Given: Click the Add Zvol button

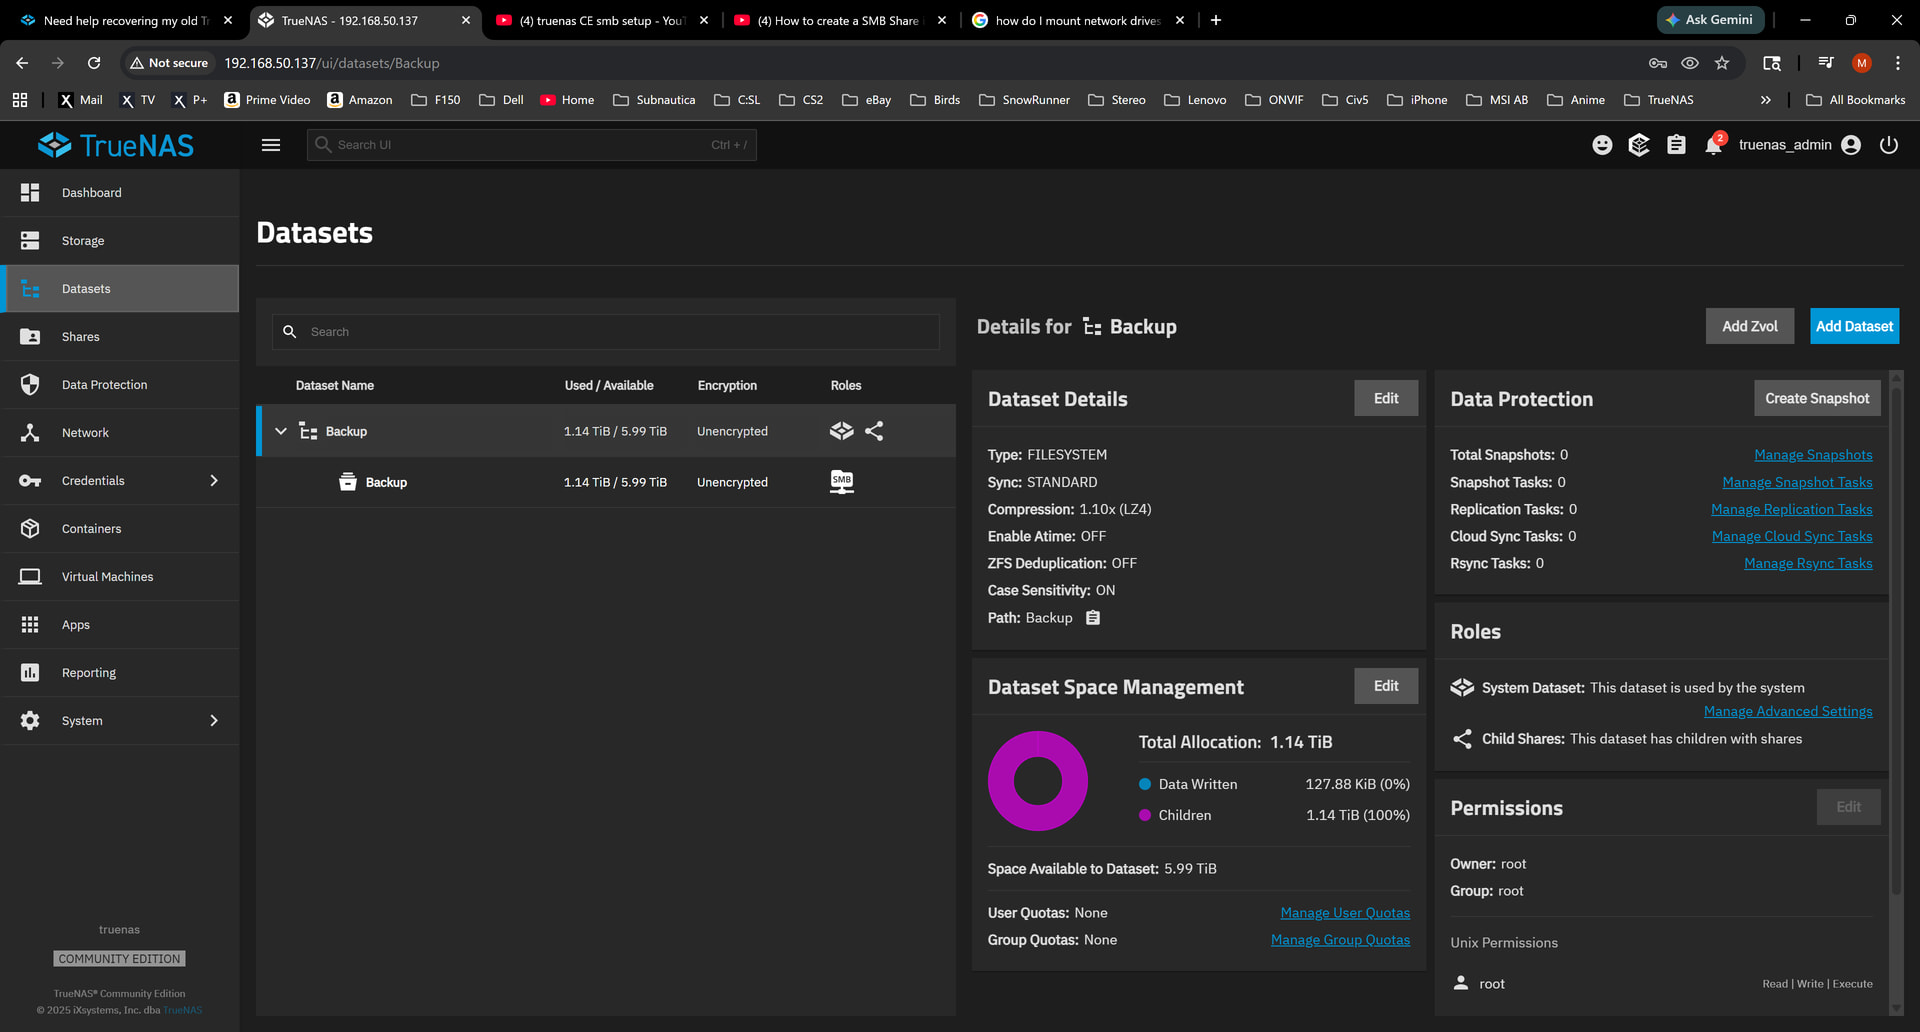Looking at the screenshot, I should (1750, 326).
